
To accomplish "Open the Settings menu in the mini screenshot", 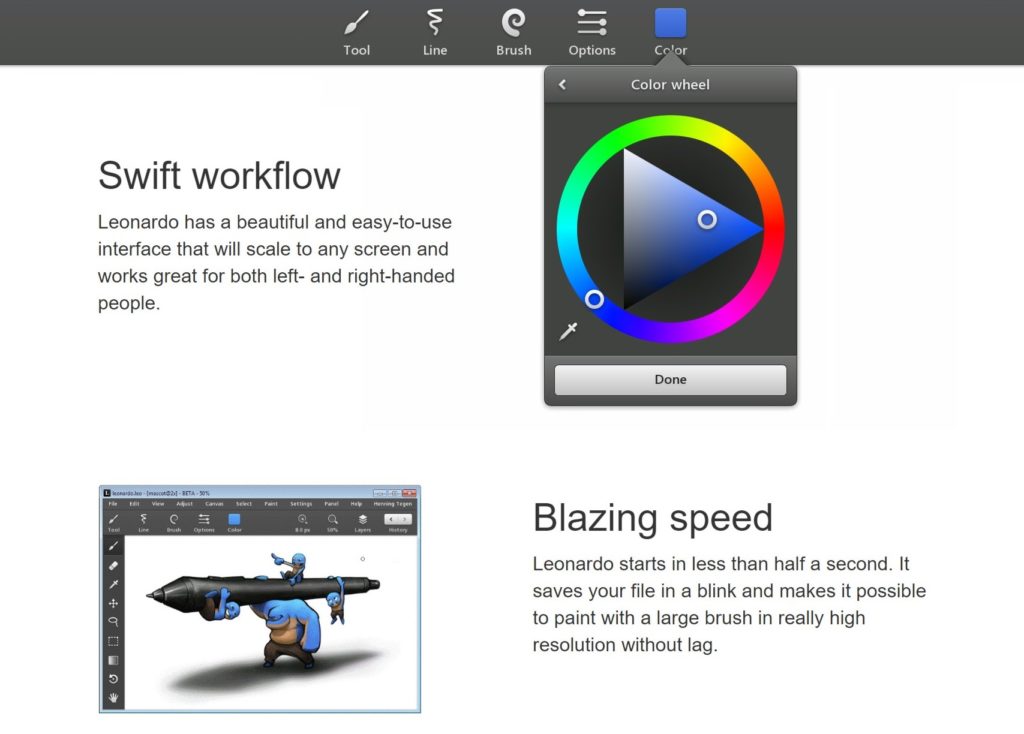I will tap(300, 504).
